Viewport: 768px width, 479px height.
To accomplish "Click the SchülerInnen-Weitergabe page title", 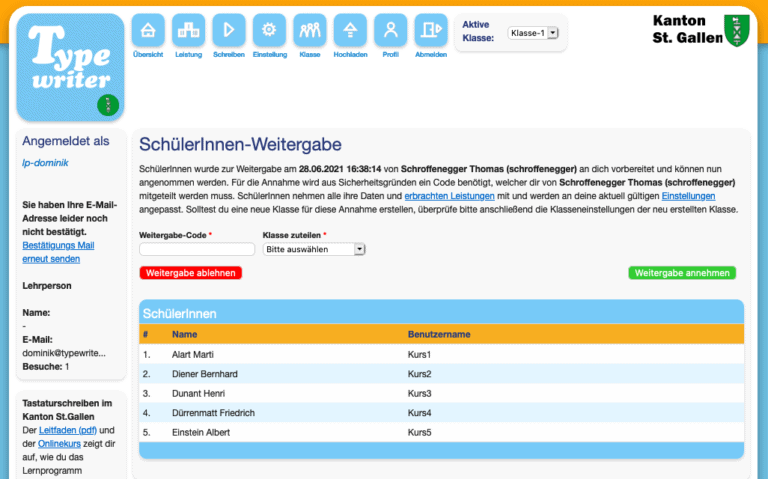I will [240, 144].
